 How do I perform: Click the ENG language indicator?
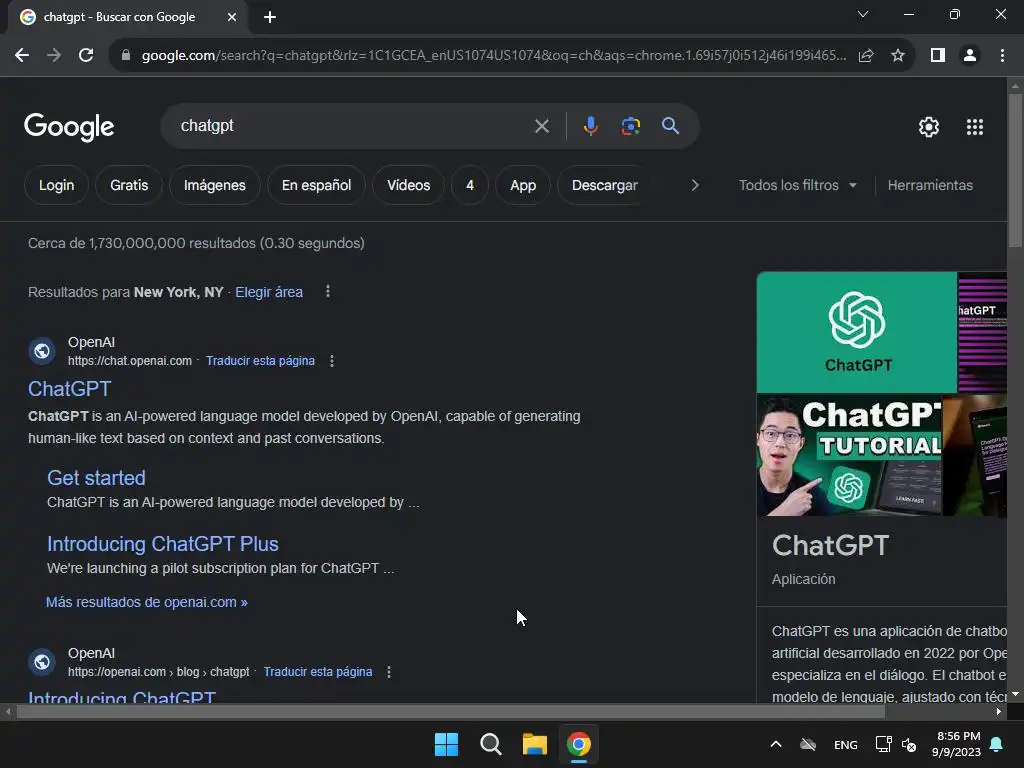pos(846,745)
